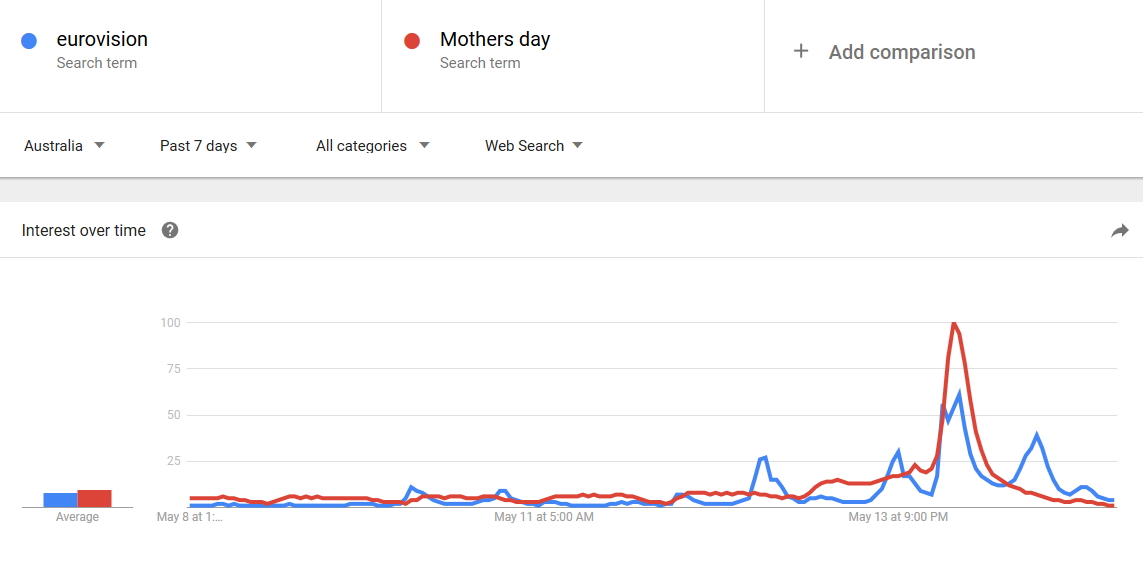This screenshot has width=1143, height=568.
Task: Open the Australia region dropdown
Action: [x=64, y=146]
